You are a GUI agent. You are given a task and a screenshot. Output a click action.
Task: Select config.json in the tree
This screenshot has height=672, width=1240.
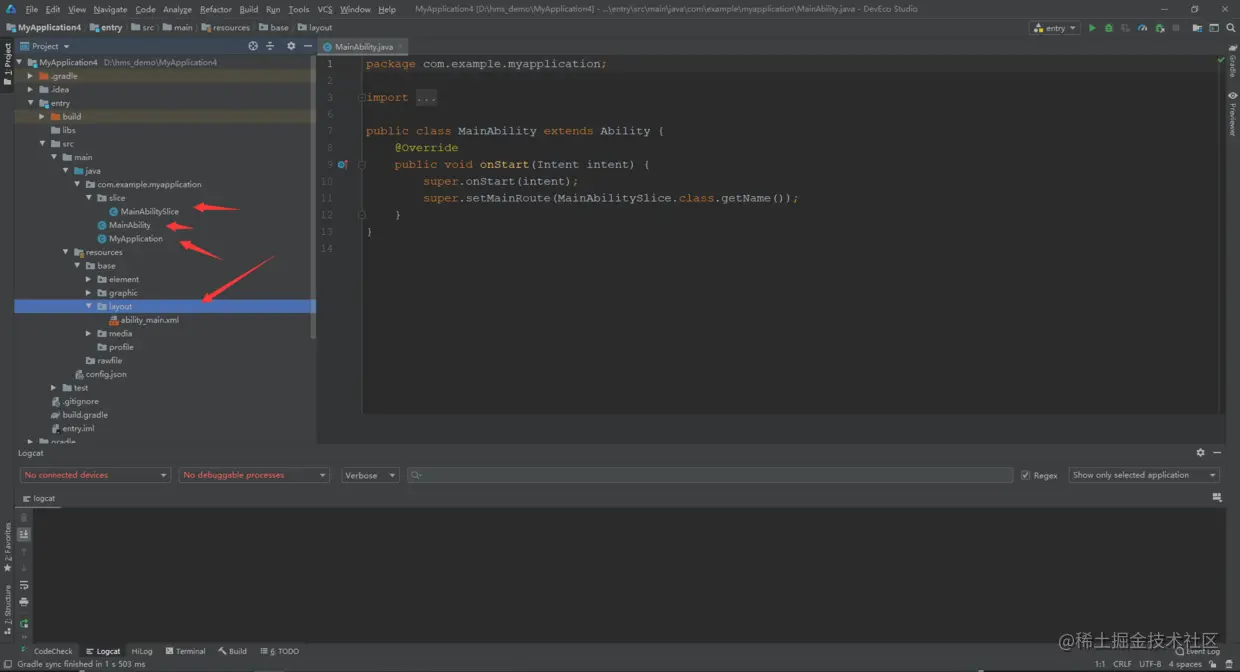coord(105,374)
